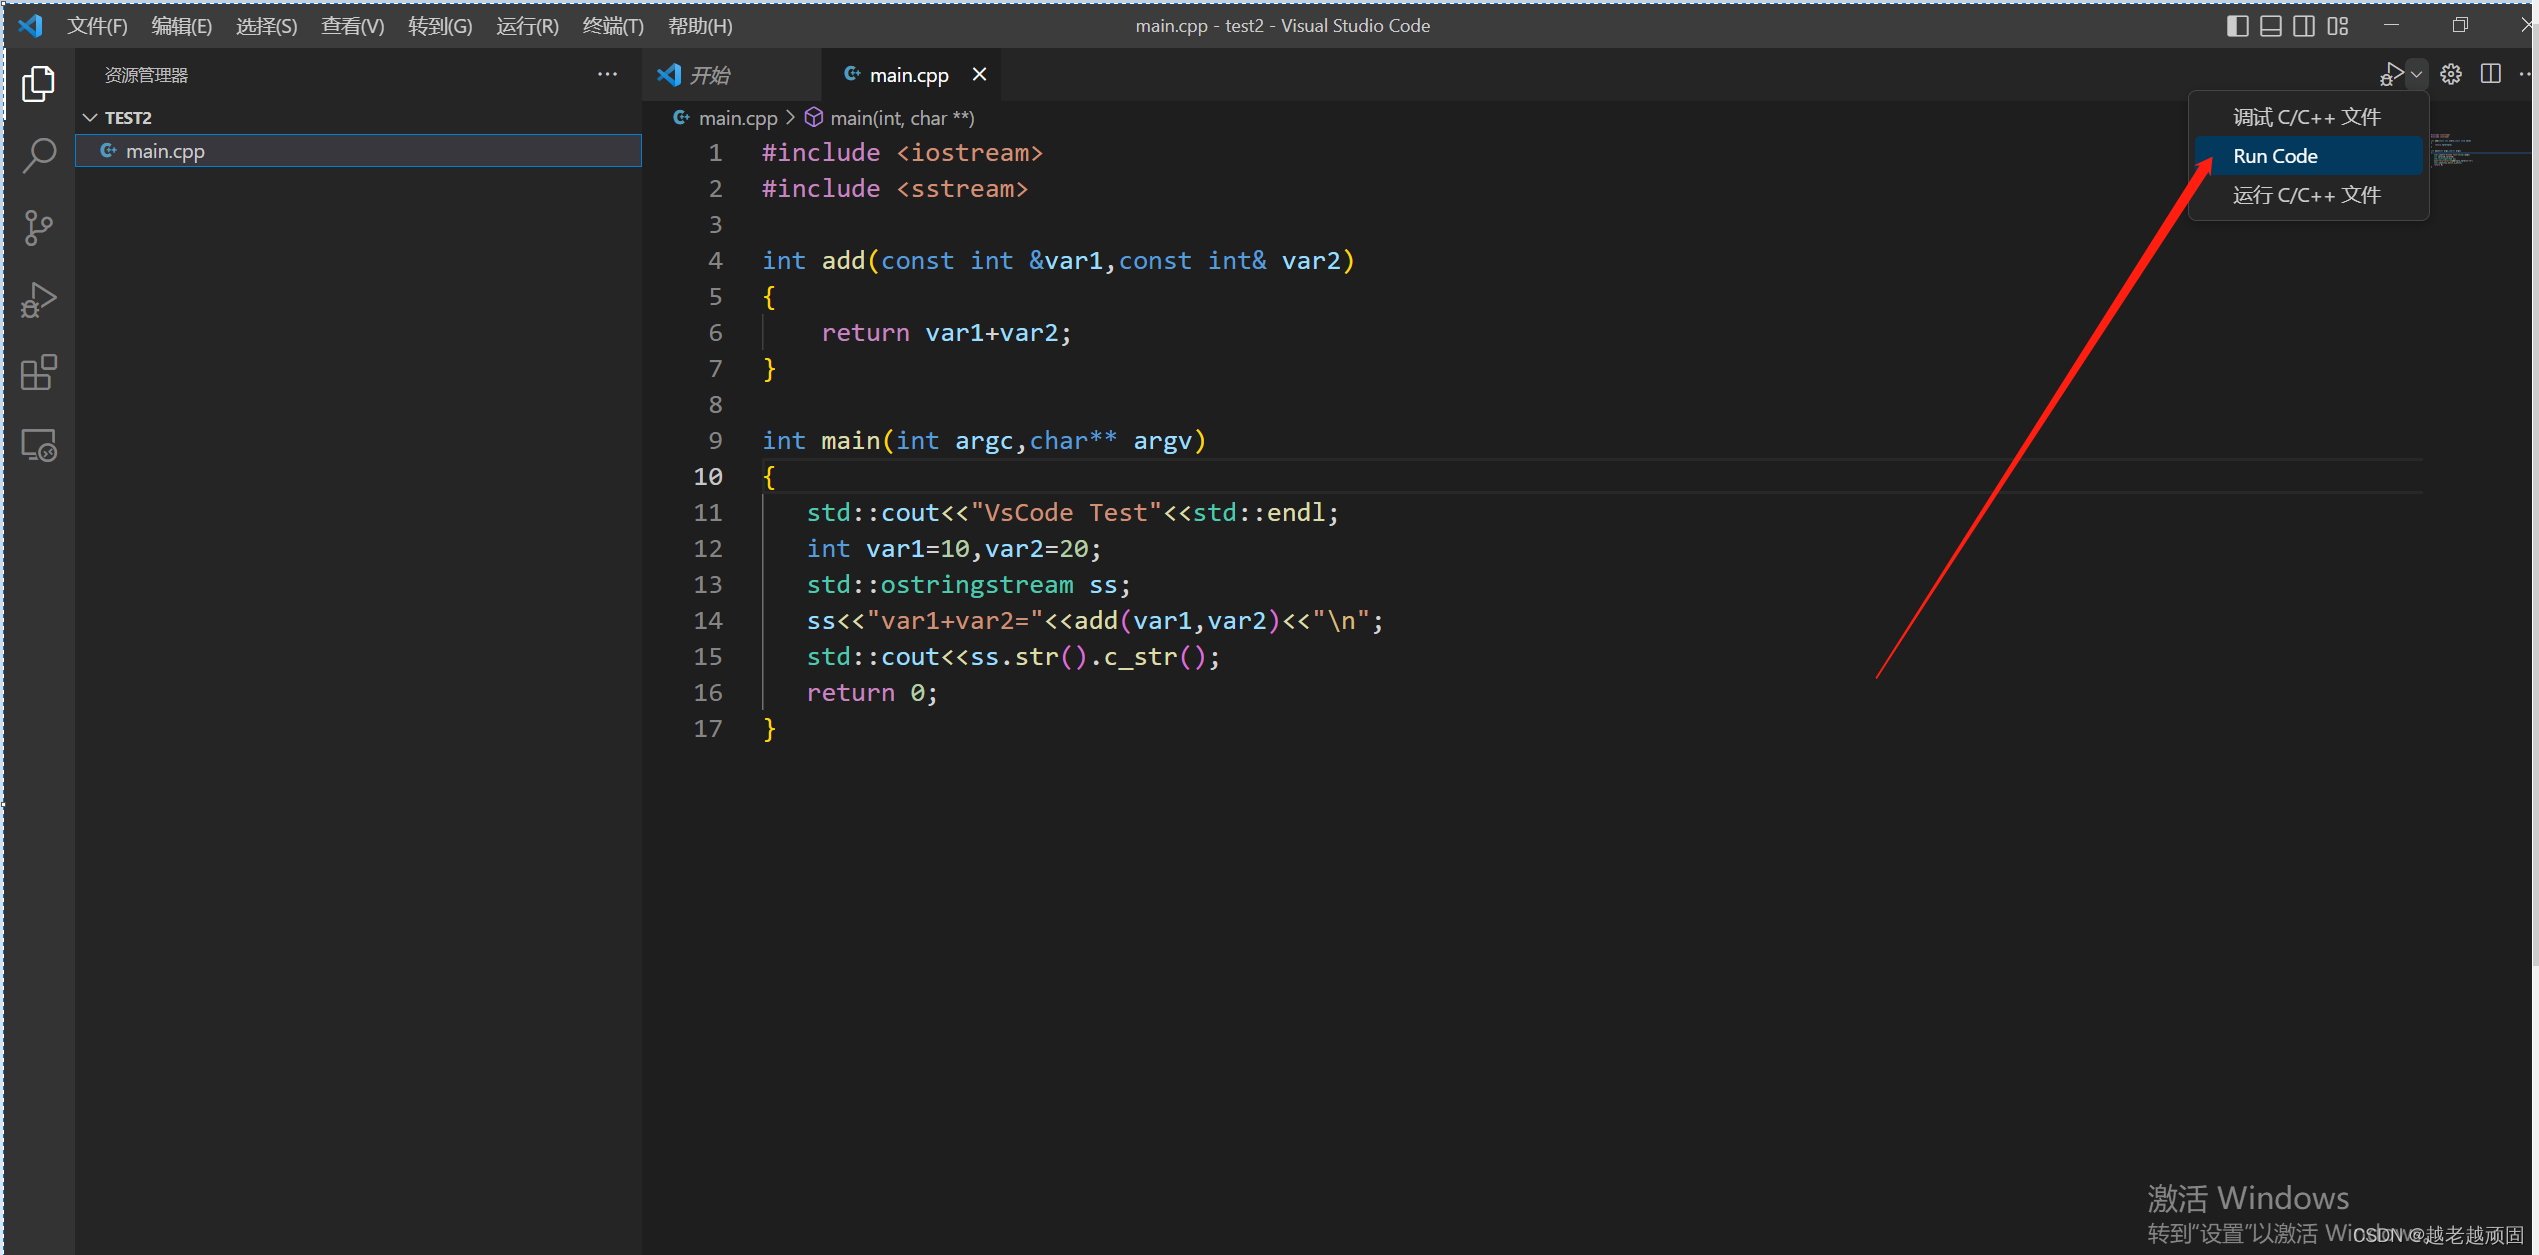Switch to the 开始 welcome tab

(x=730, y=75)
